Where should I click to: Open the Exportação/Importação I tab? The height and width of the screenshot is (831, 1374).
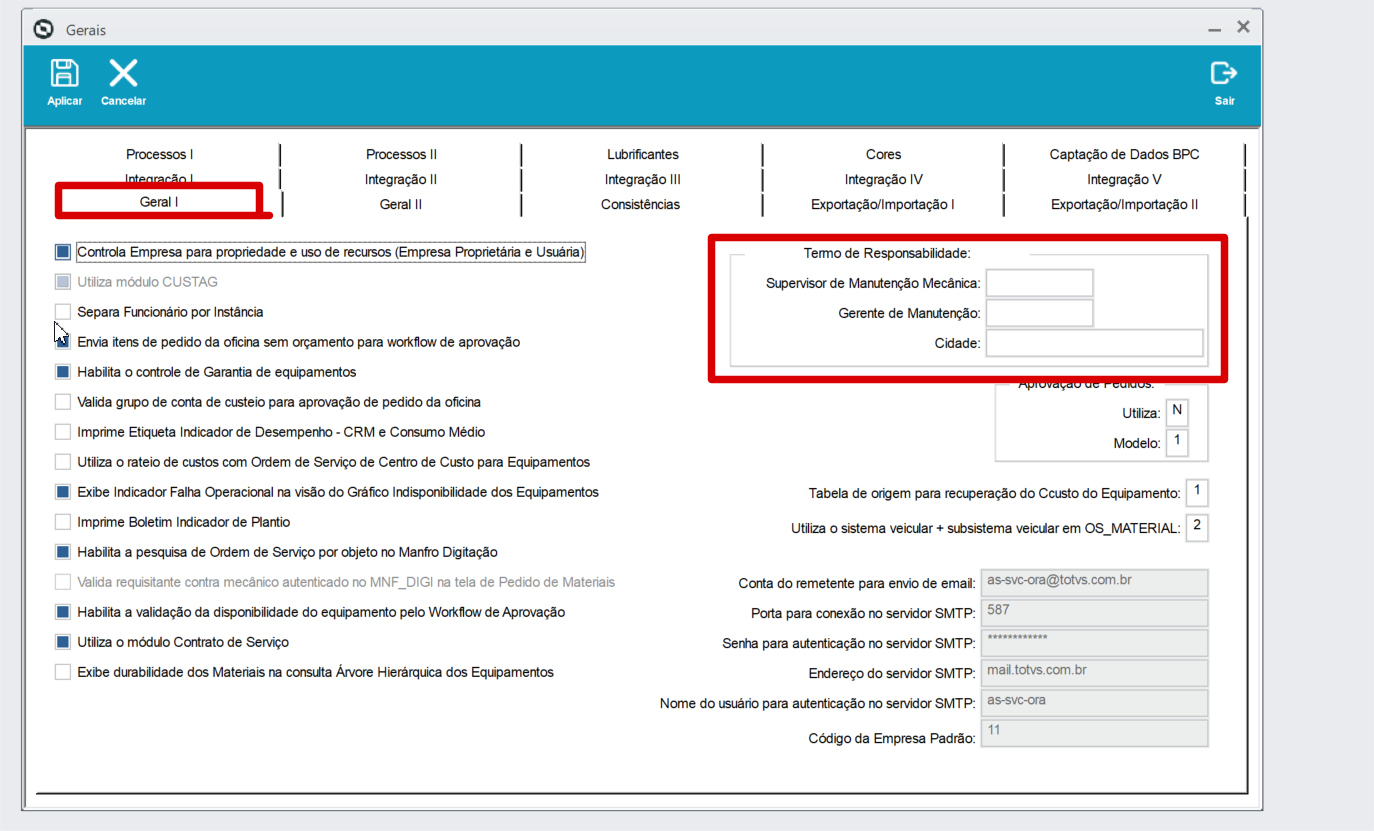coord(883,204)
